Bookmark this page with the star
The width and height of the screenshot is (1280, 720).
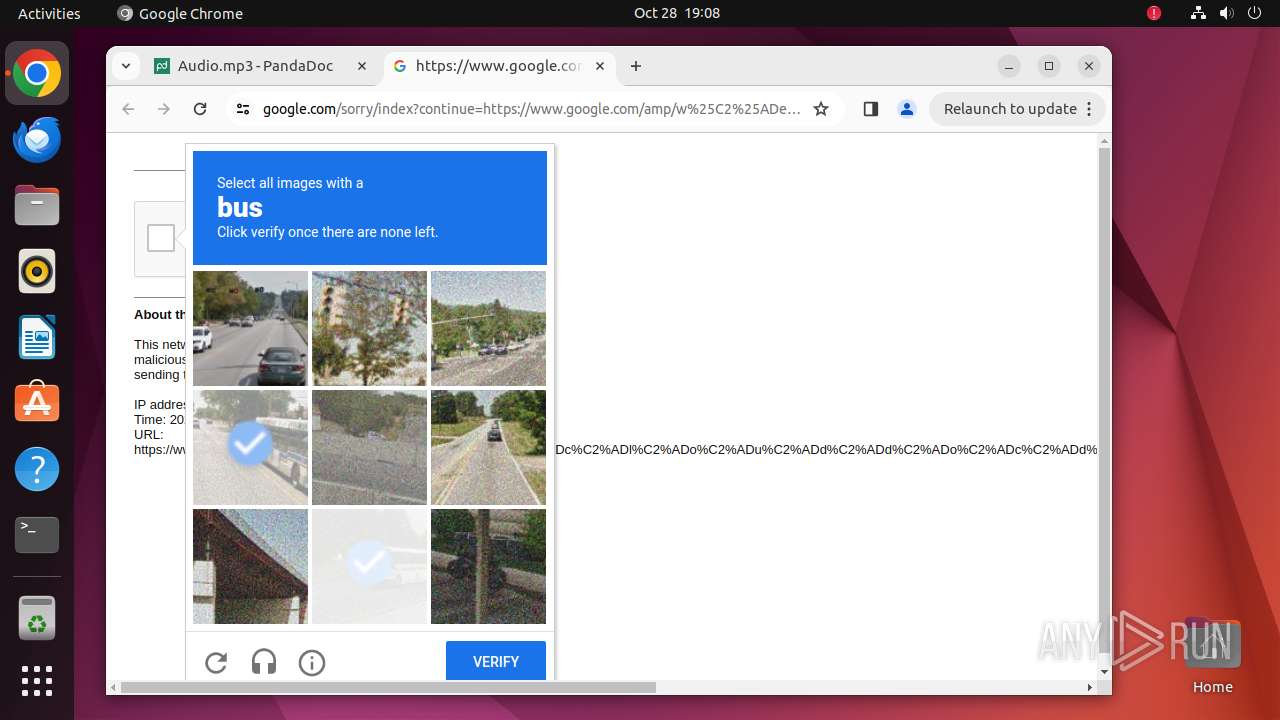click(x=821, y=109)
